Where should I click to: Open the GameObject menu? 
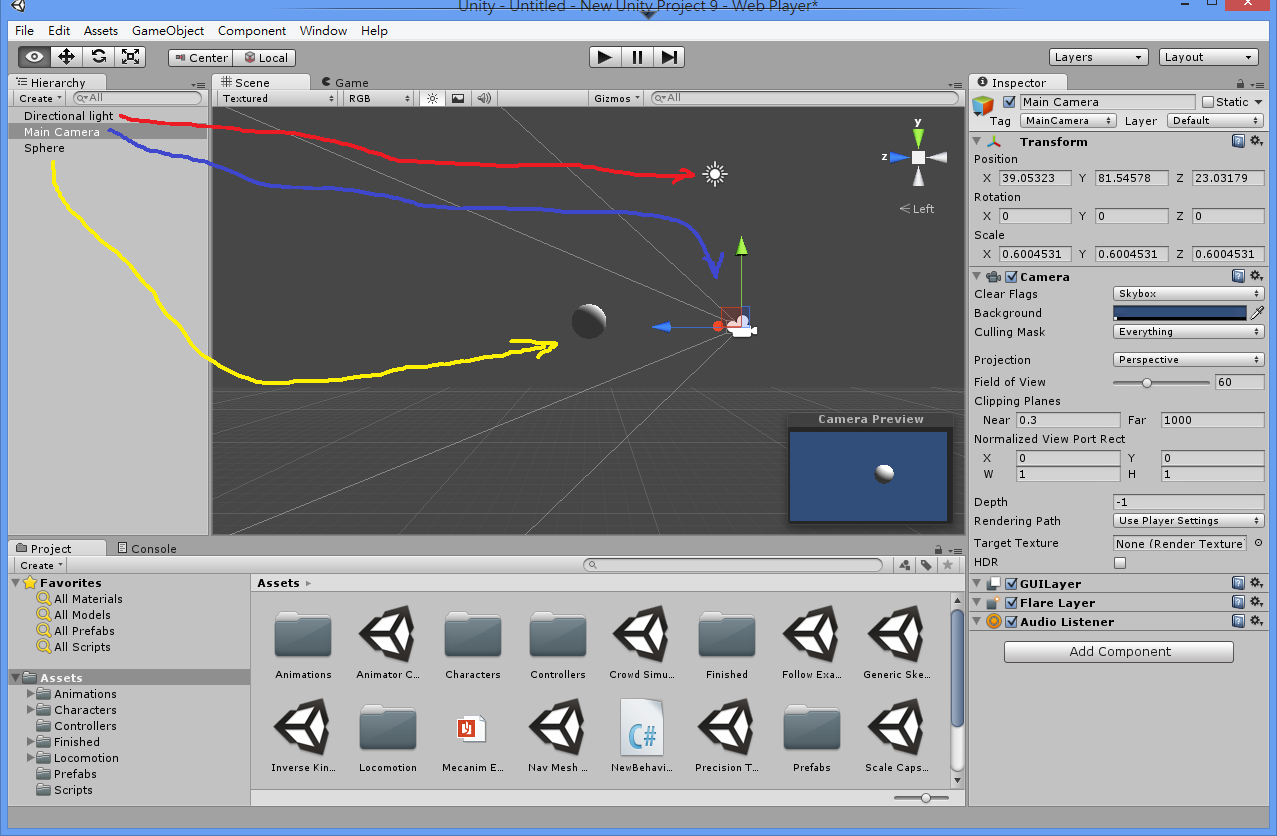tap(167, 31)
